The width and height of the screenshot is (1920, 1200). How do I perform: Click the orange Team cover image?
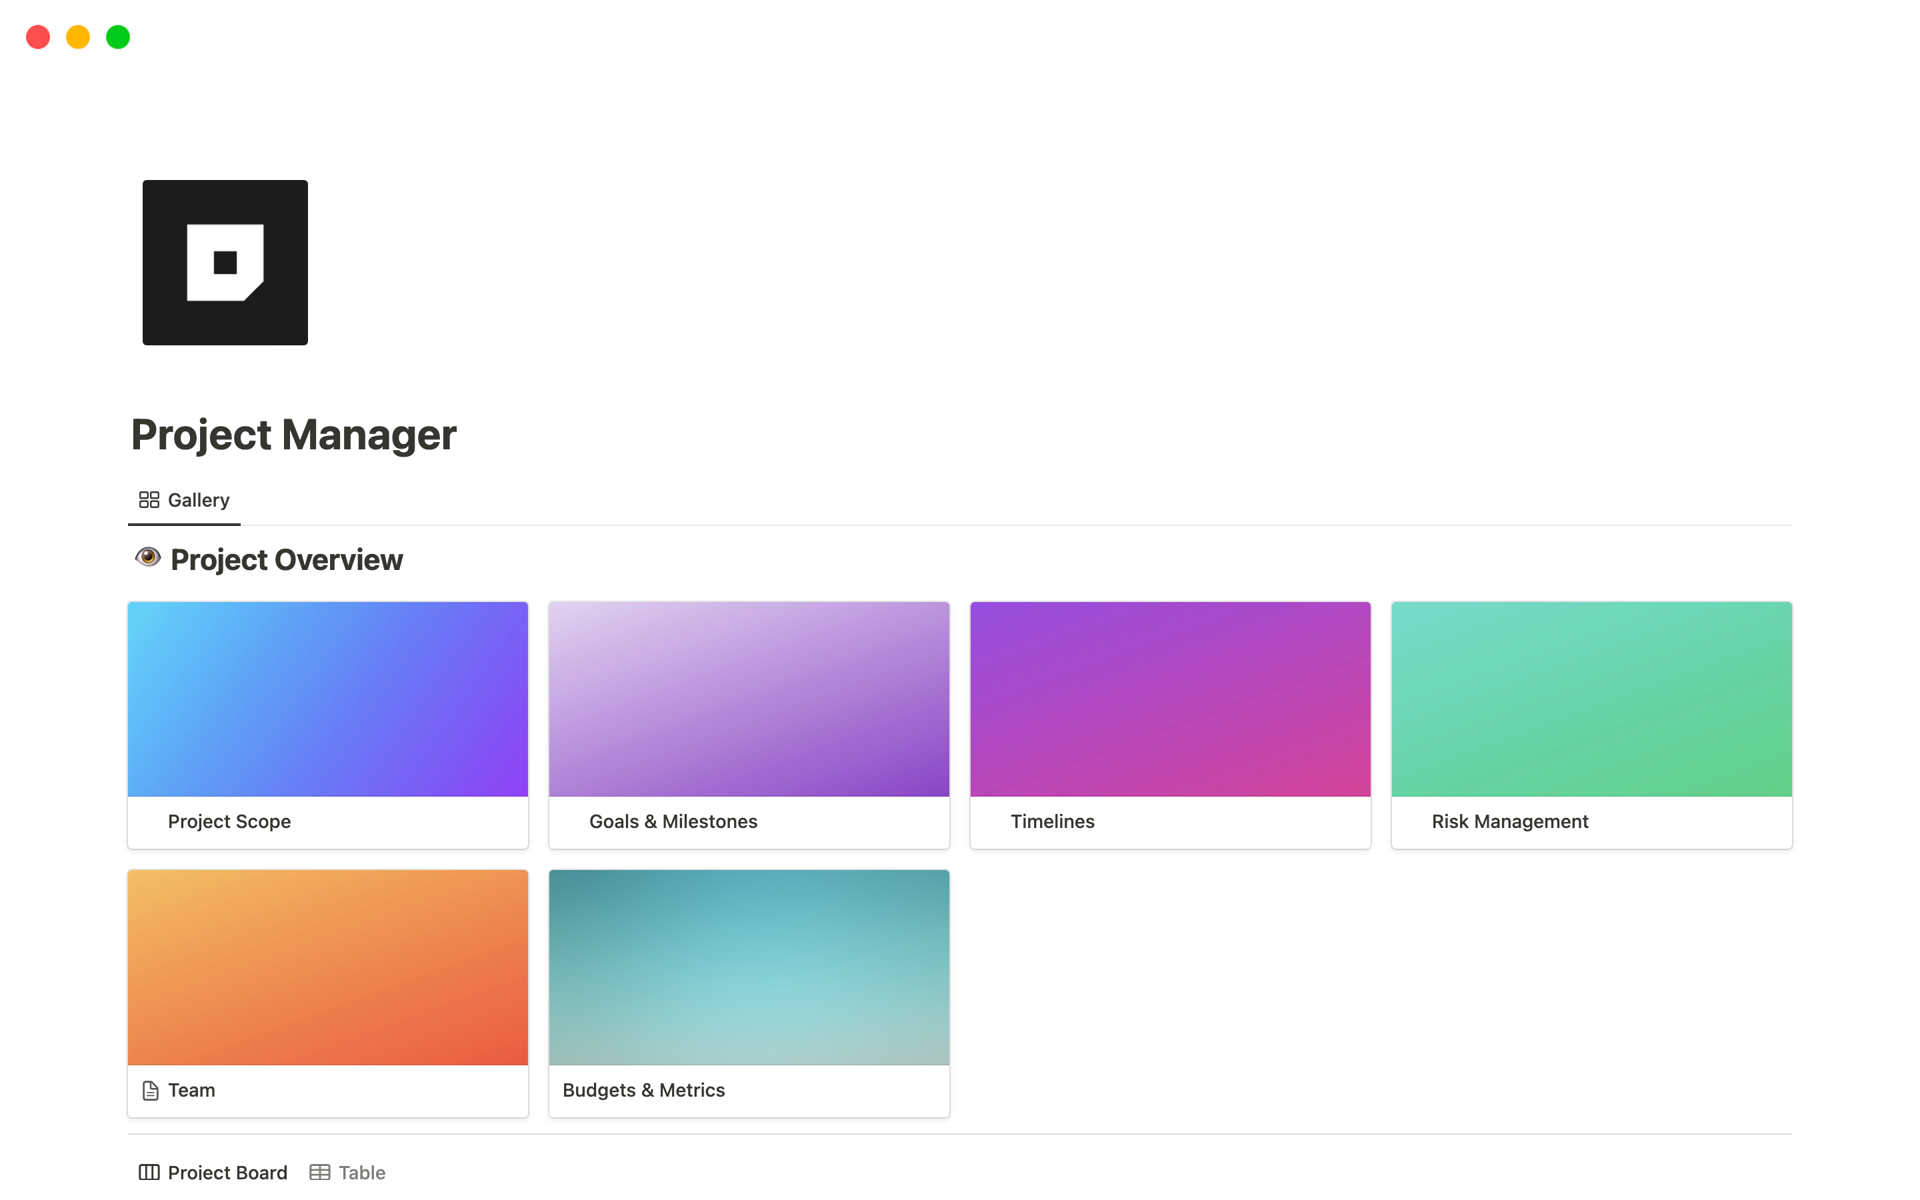(328, 967)
